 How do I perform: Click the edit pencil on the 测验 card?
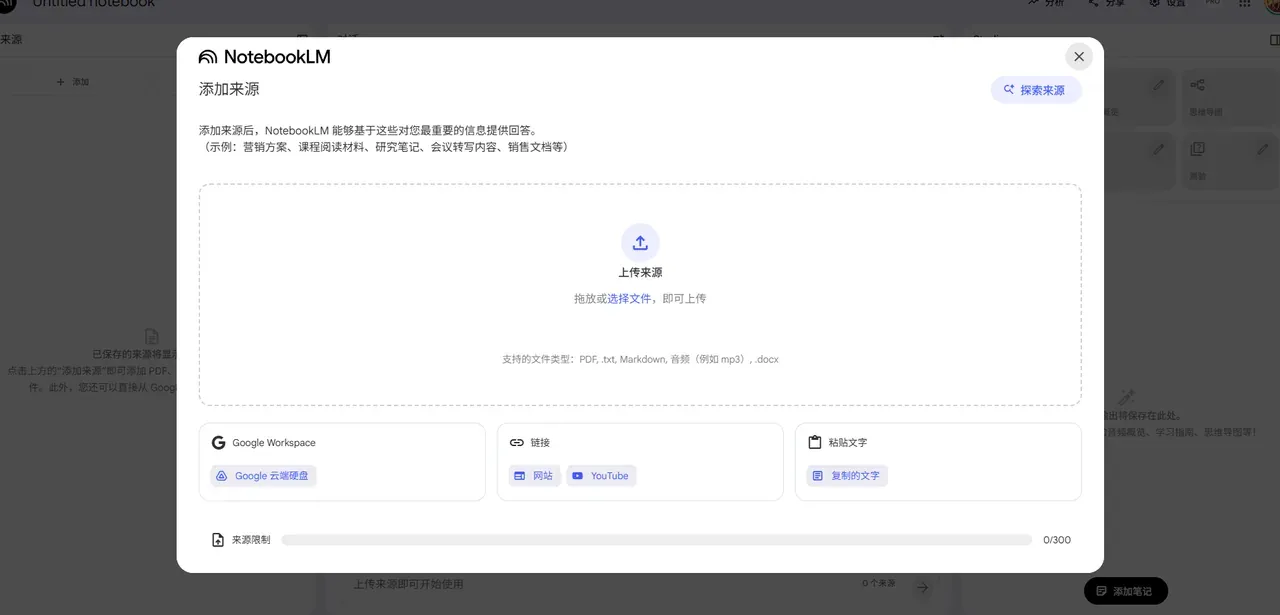pyautogui.click(x=1262, y=150)
